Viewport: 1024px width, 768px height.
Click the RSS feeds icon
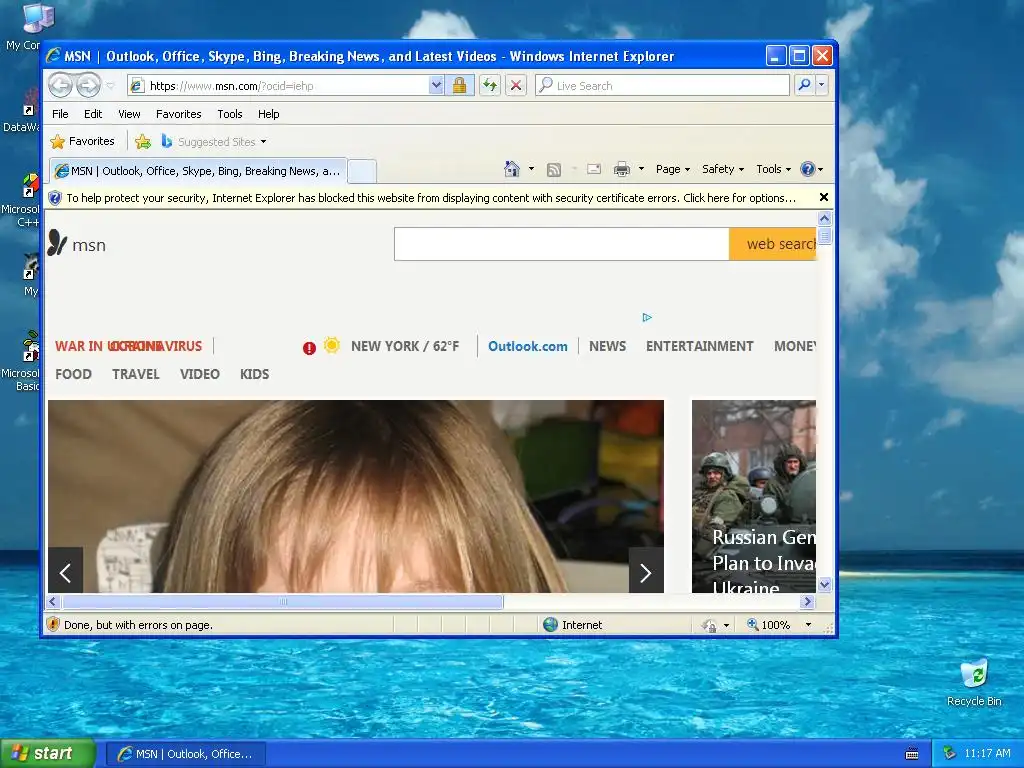click(554, 170)
